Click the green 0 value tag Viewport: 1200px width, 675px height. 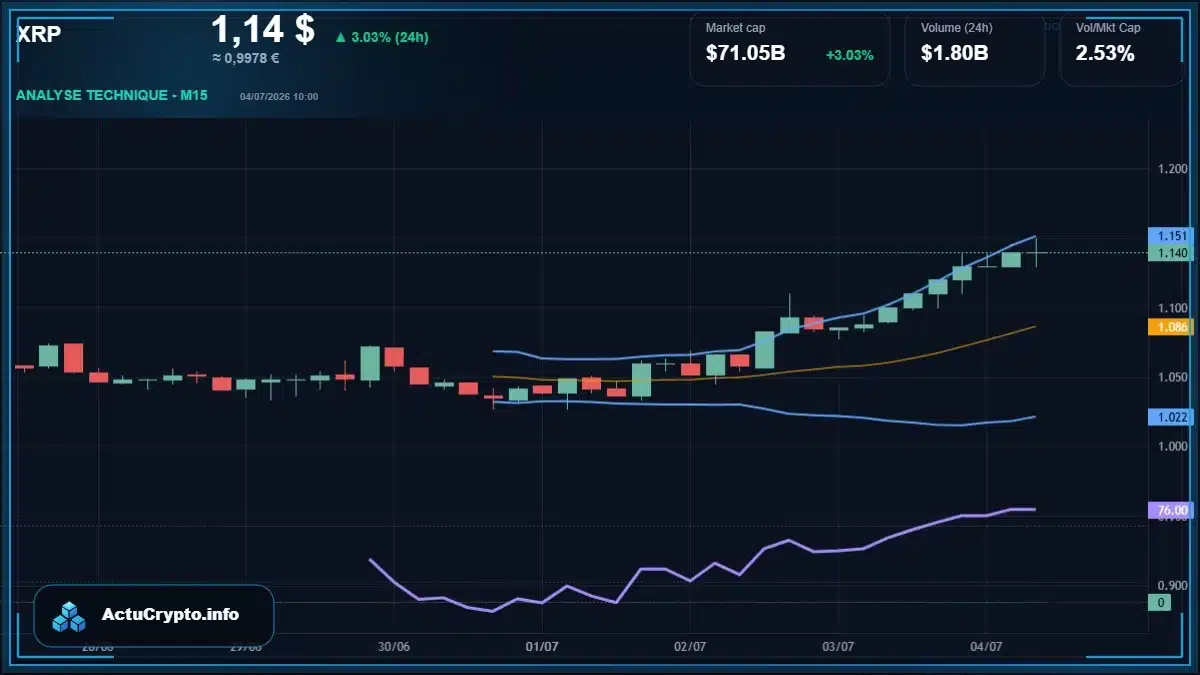pyautogui.click(x=1160, y=602)
